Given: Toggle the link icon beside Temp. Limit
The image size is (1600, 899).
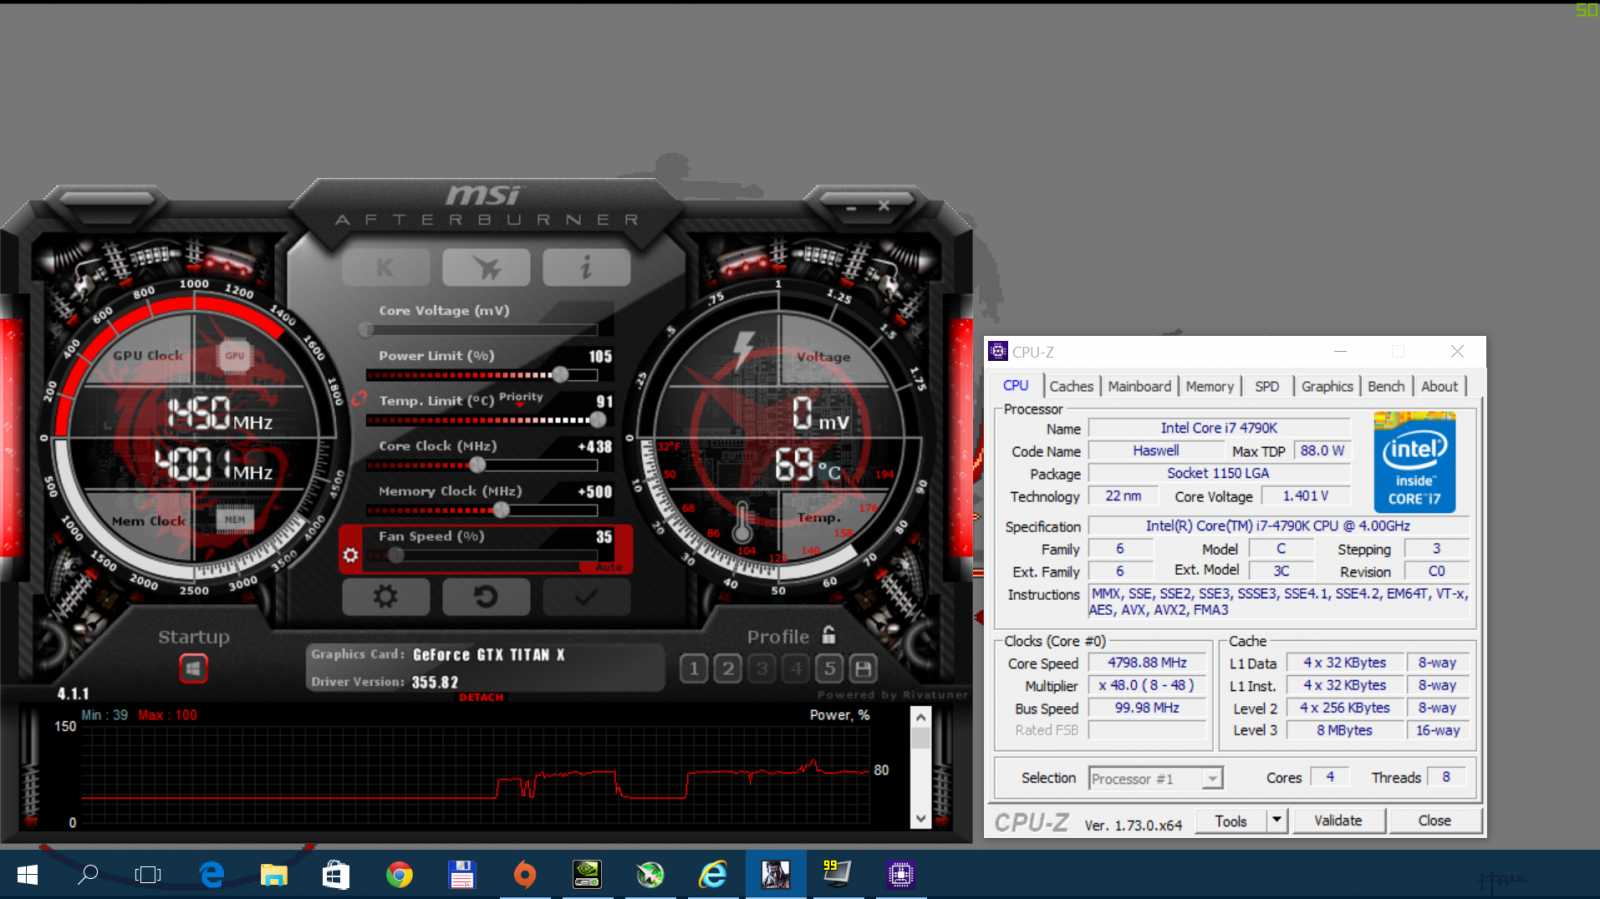Looking at the screenshot, I should click(359, 399).
